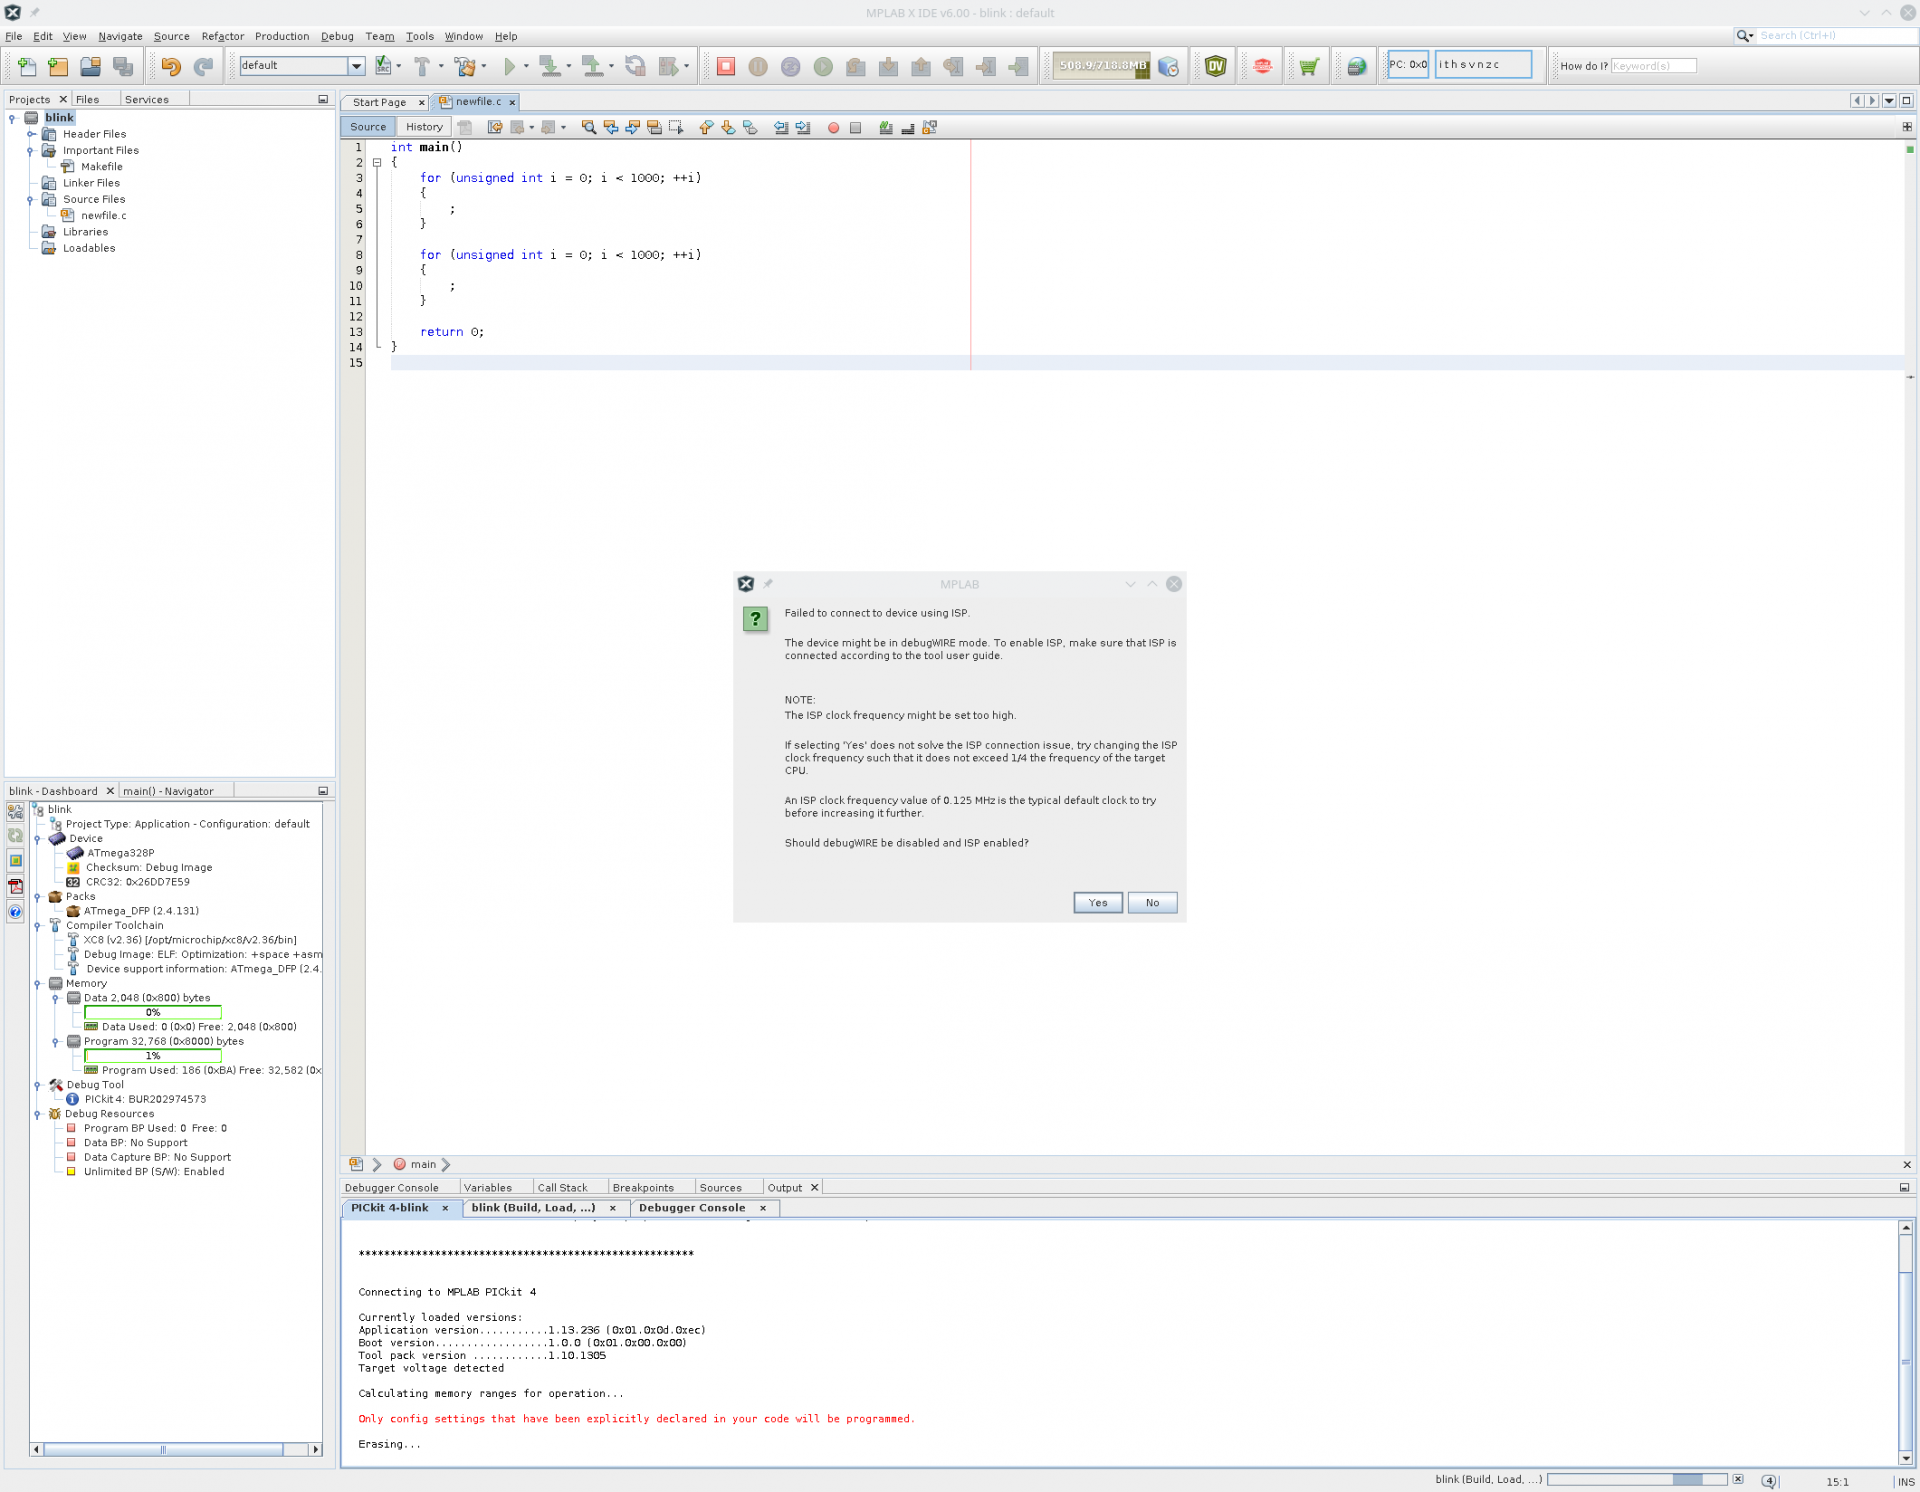Open the File menu

[x=14, y=36]
